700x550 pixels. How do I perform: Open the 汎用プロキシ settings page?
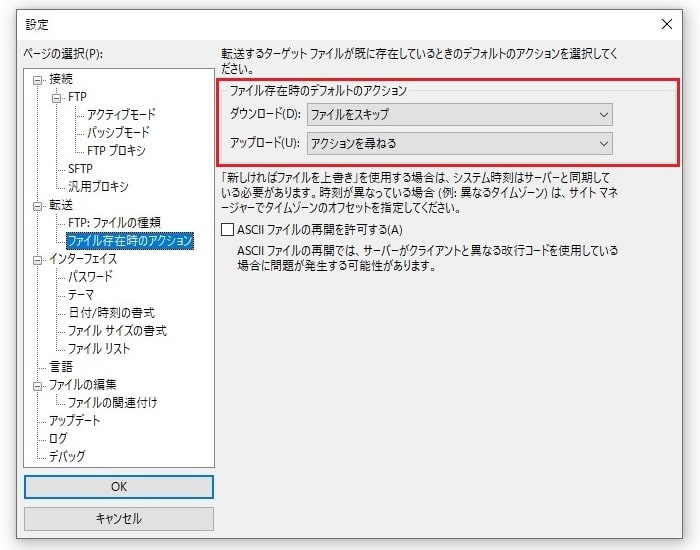(x=98, y=187)
